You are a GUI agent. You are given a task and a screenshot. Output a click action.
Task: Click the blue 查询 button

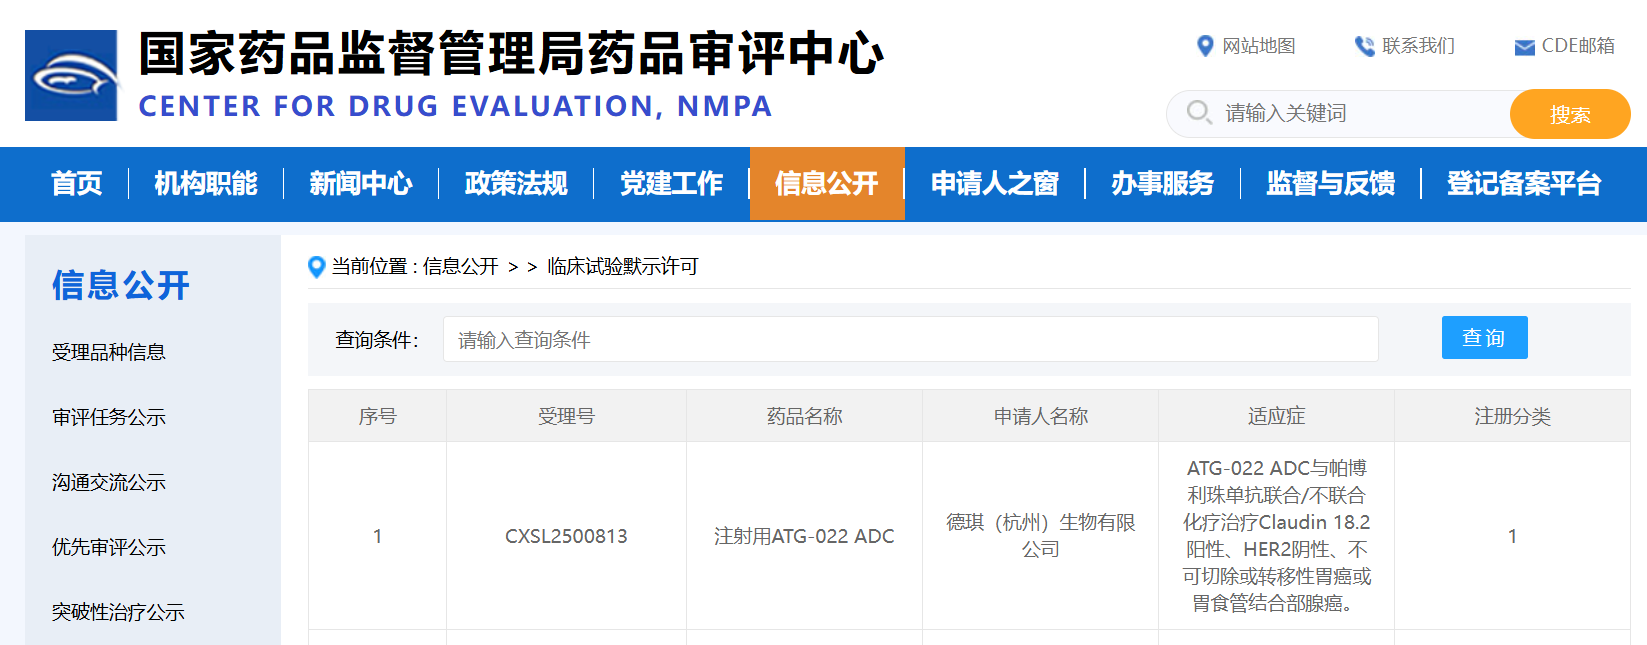coord(1484,338)
